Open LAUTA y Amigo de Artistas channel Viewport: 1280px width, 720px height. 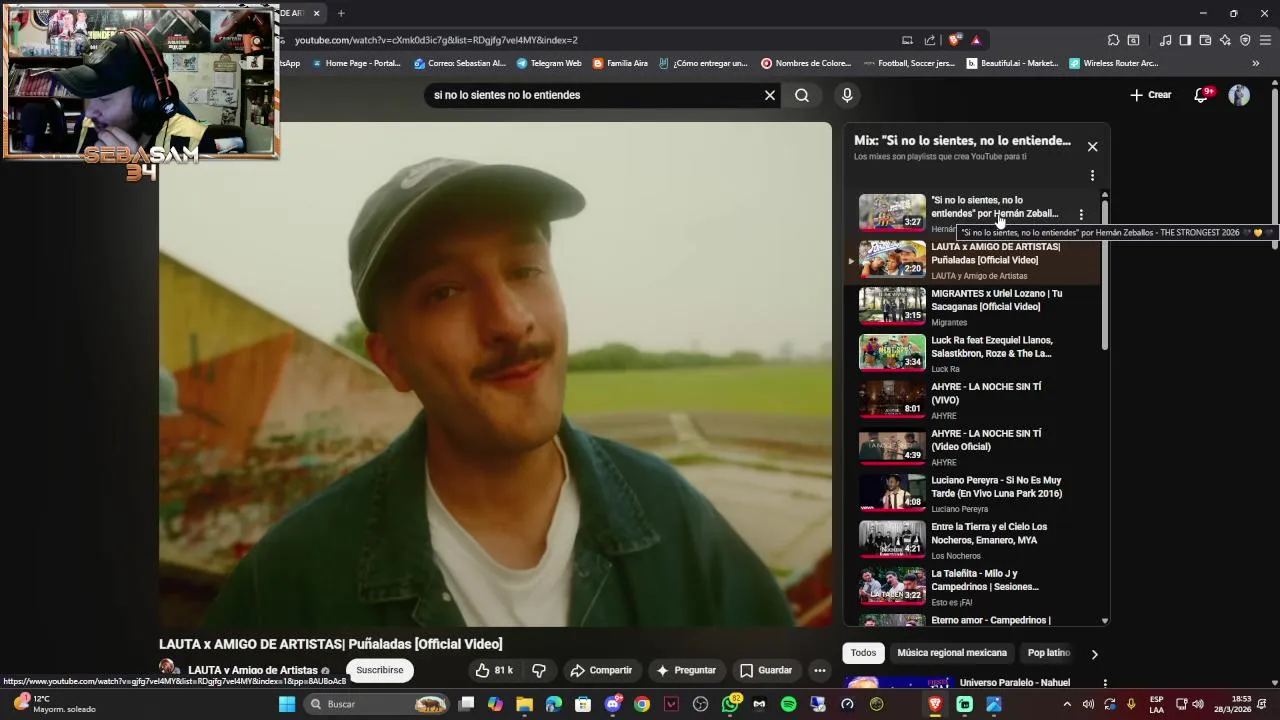(252, 670)
